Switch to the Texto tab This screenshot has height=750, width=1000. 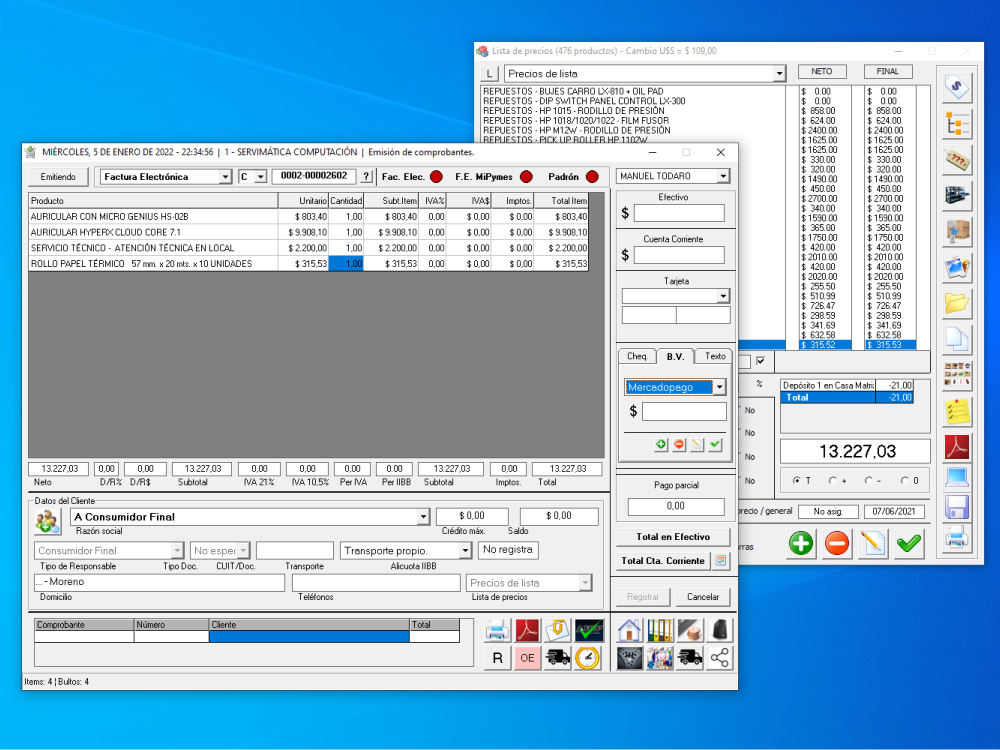(715, 356)
